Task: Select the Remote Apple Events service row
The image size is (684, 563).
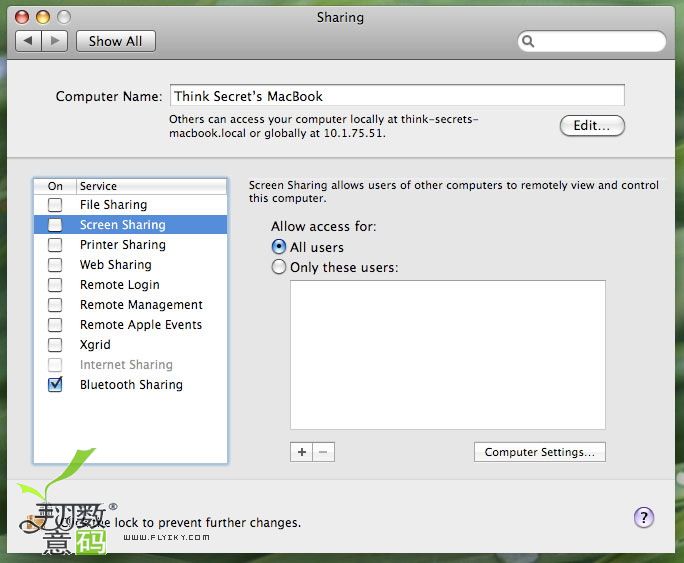Action: (130, 325)
